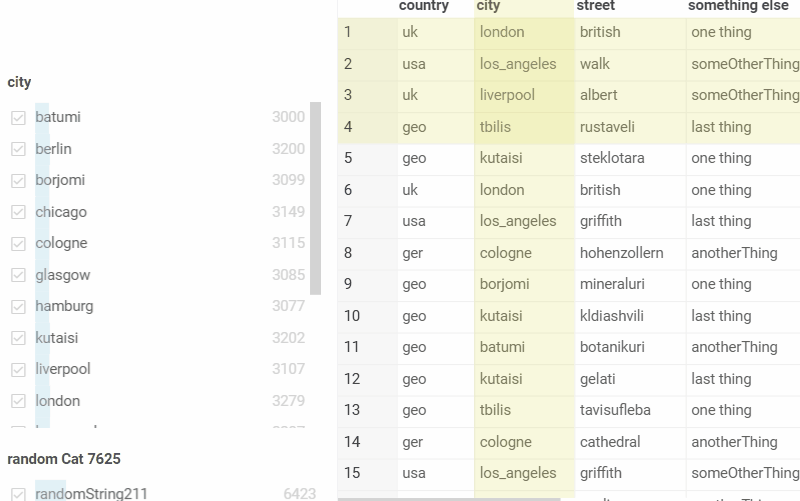The width and height of the screenshot is (800, 501).
Task: Select the rustaveli cell in row 4
Action: [x=607, y=127]
